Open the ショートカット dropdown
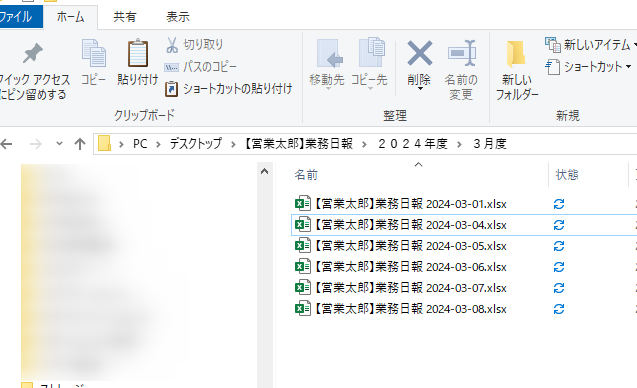The width and height of the screenshot is (637, 388). tap(588, 67)
